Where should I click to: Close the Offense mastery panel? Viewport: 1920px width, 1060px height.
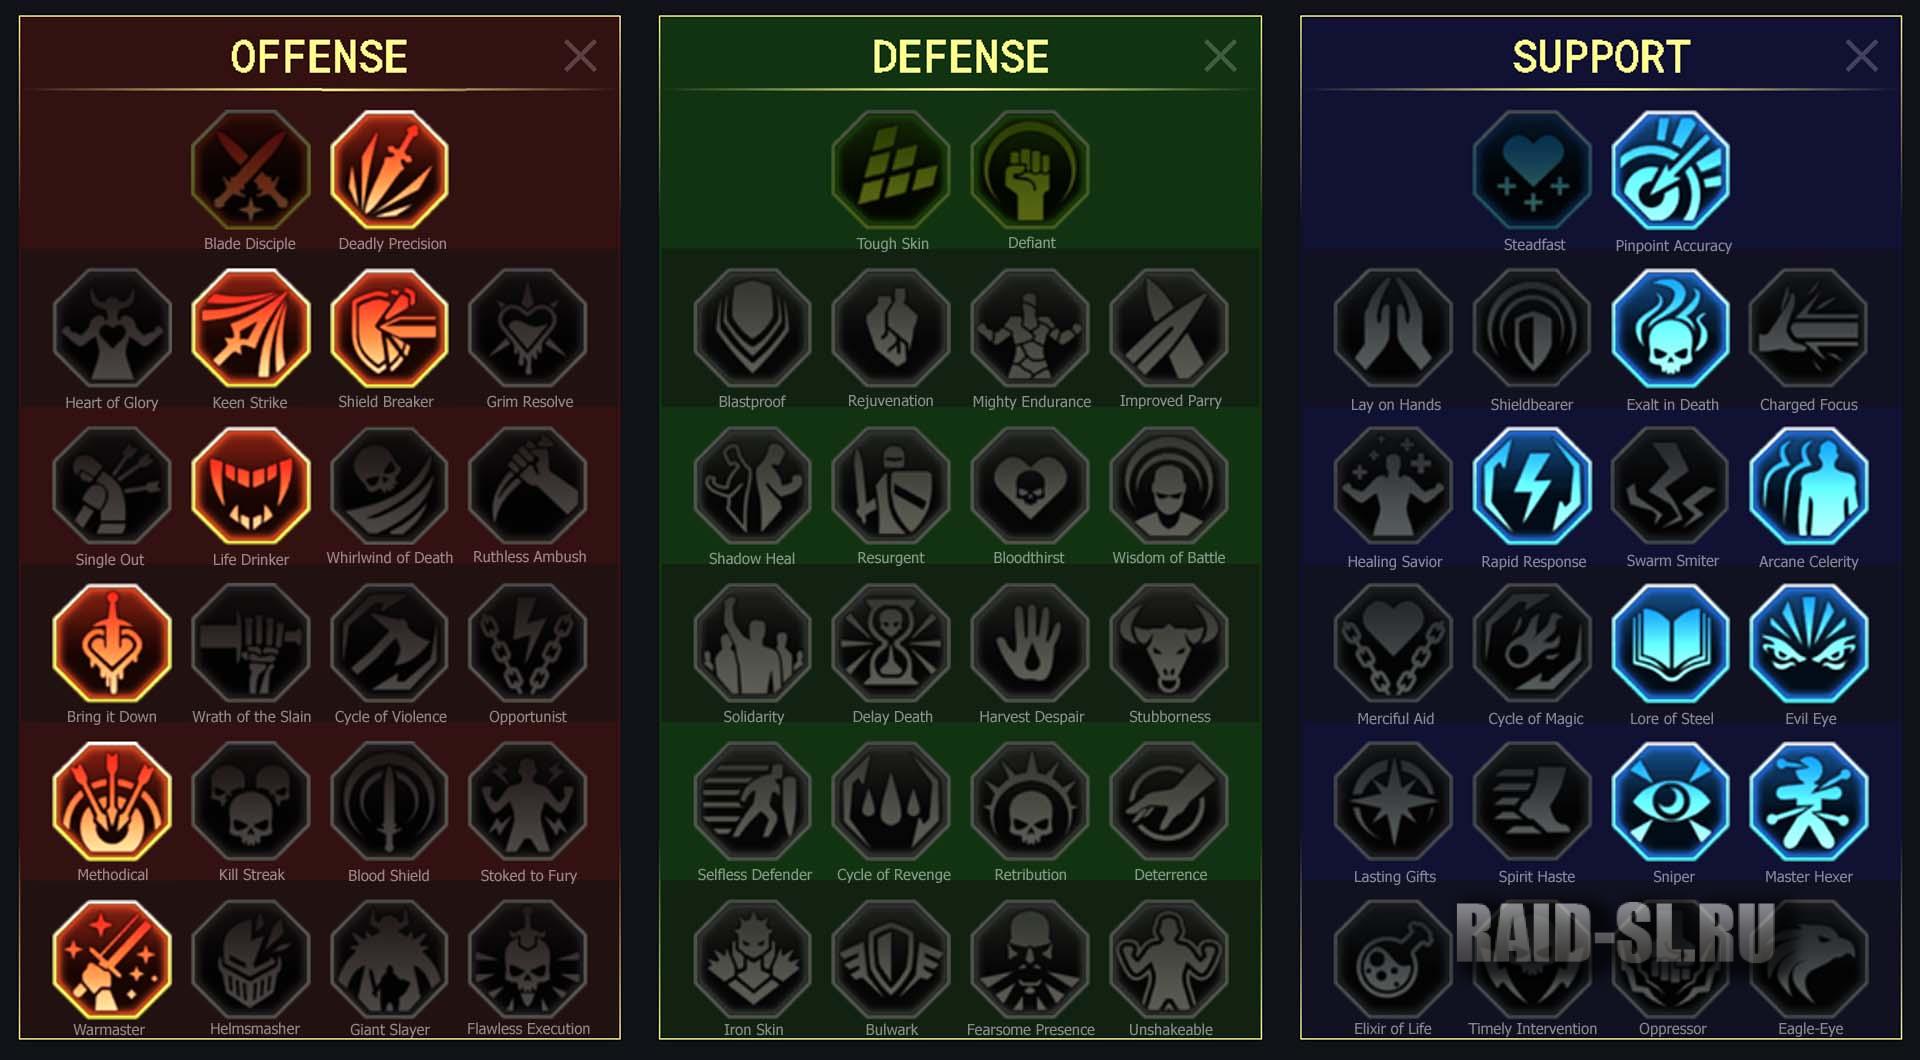coord(580,56)
